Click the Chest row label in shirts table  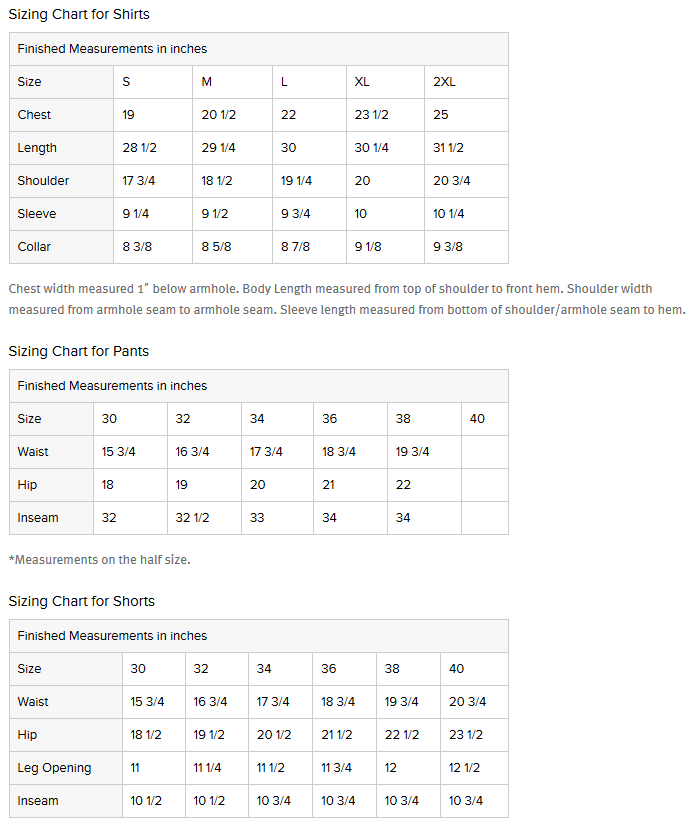tap(34, 115)
